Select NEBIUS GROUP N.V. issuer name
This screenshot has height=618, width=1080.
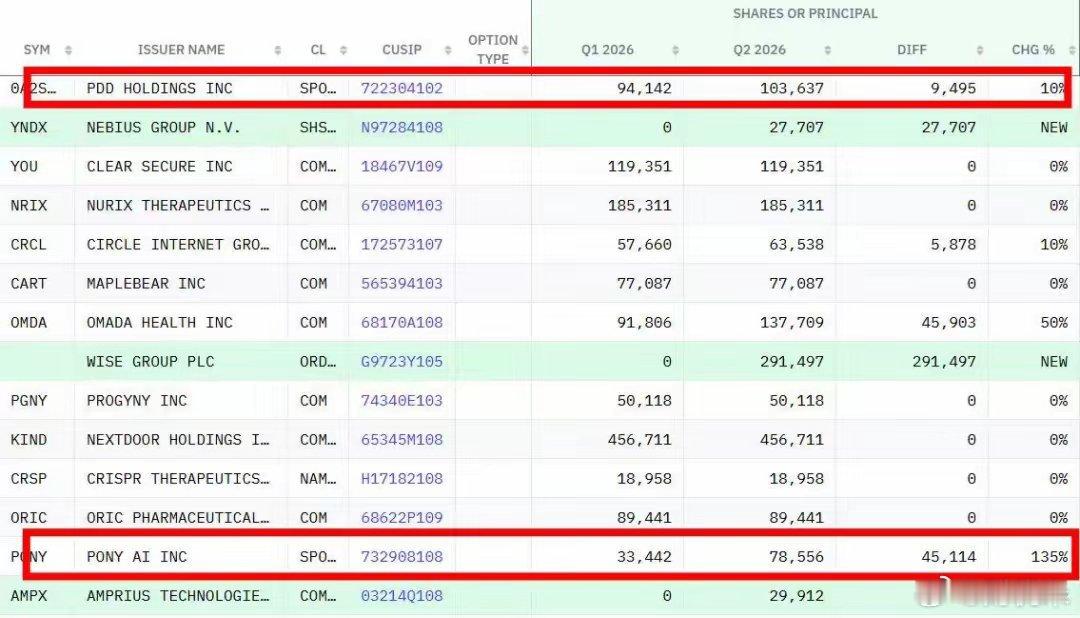163,127
